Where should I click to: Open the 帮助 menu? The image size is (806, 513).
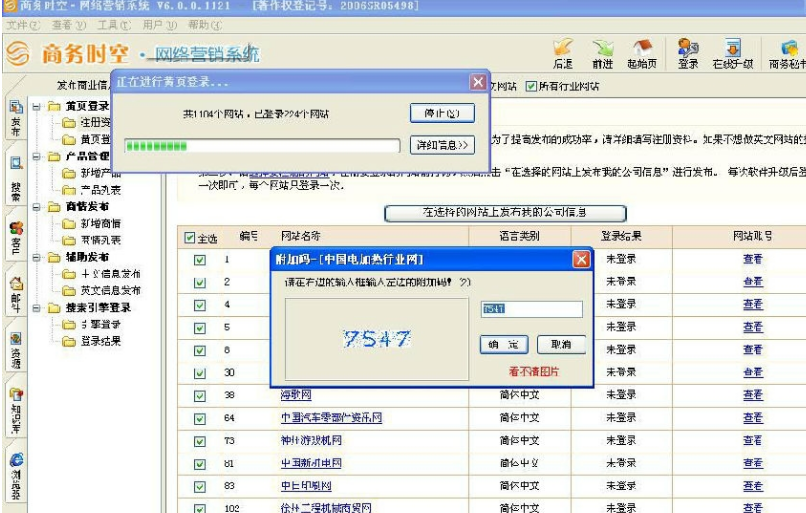205,25
